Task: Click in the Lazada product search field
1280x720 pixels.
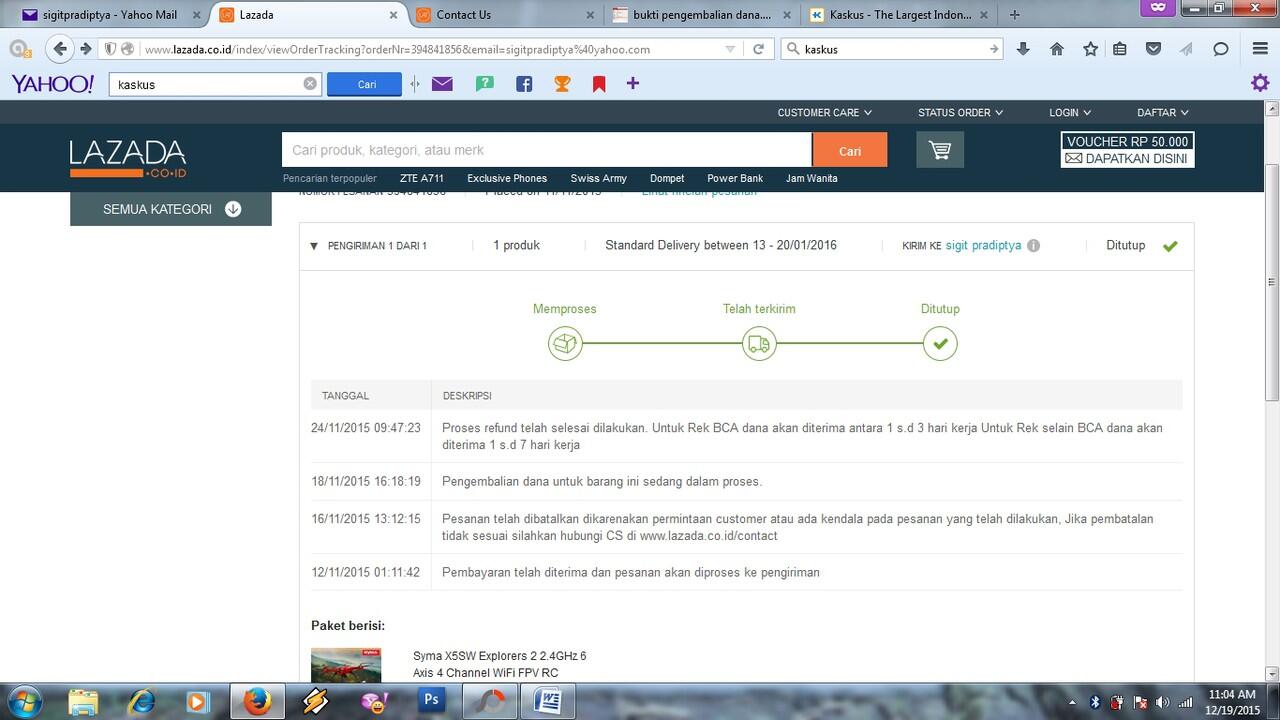Action: (x=547, y=150)
